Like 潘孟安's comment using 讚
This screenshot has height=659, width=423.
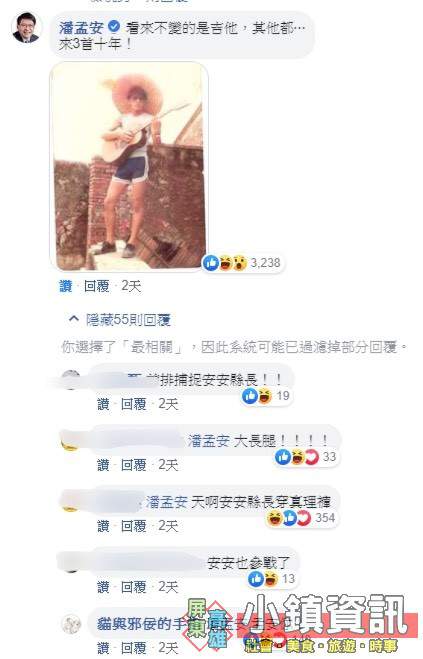click(66, 286)
